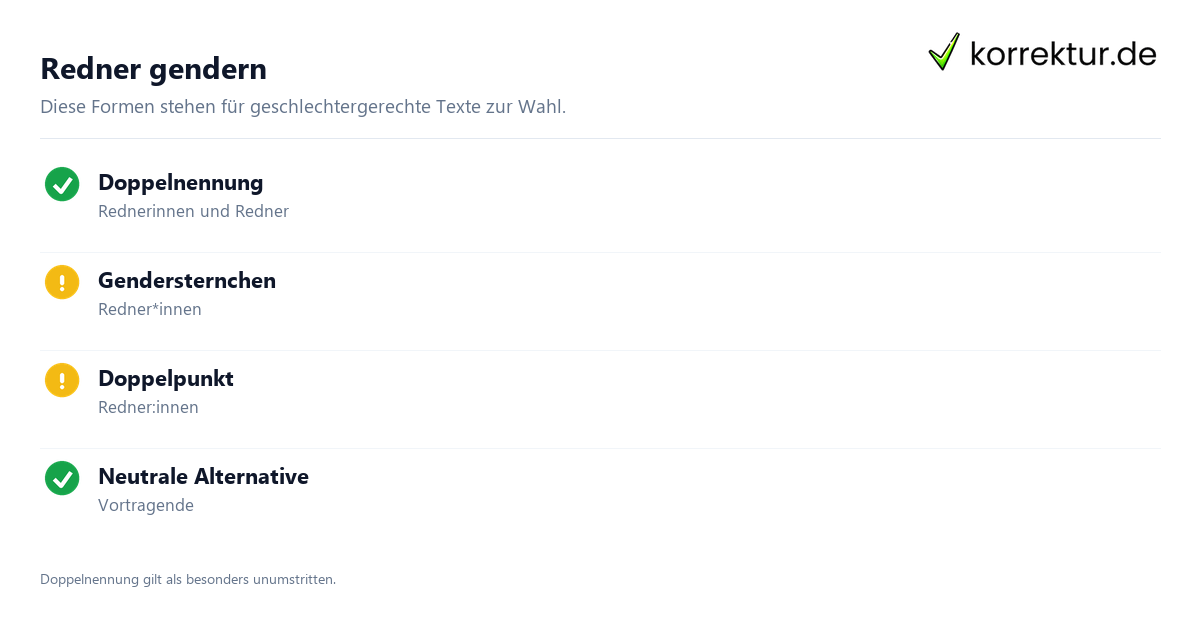Click the yellow warning icon beside Doppelpunkt

pyautogui.click(x=62, y=380)
